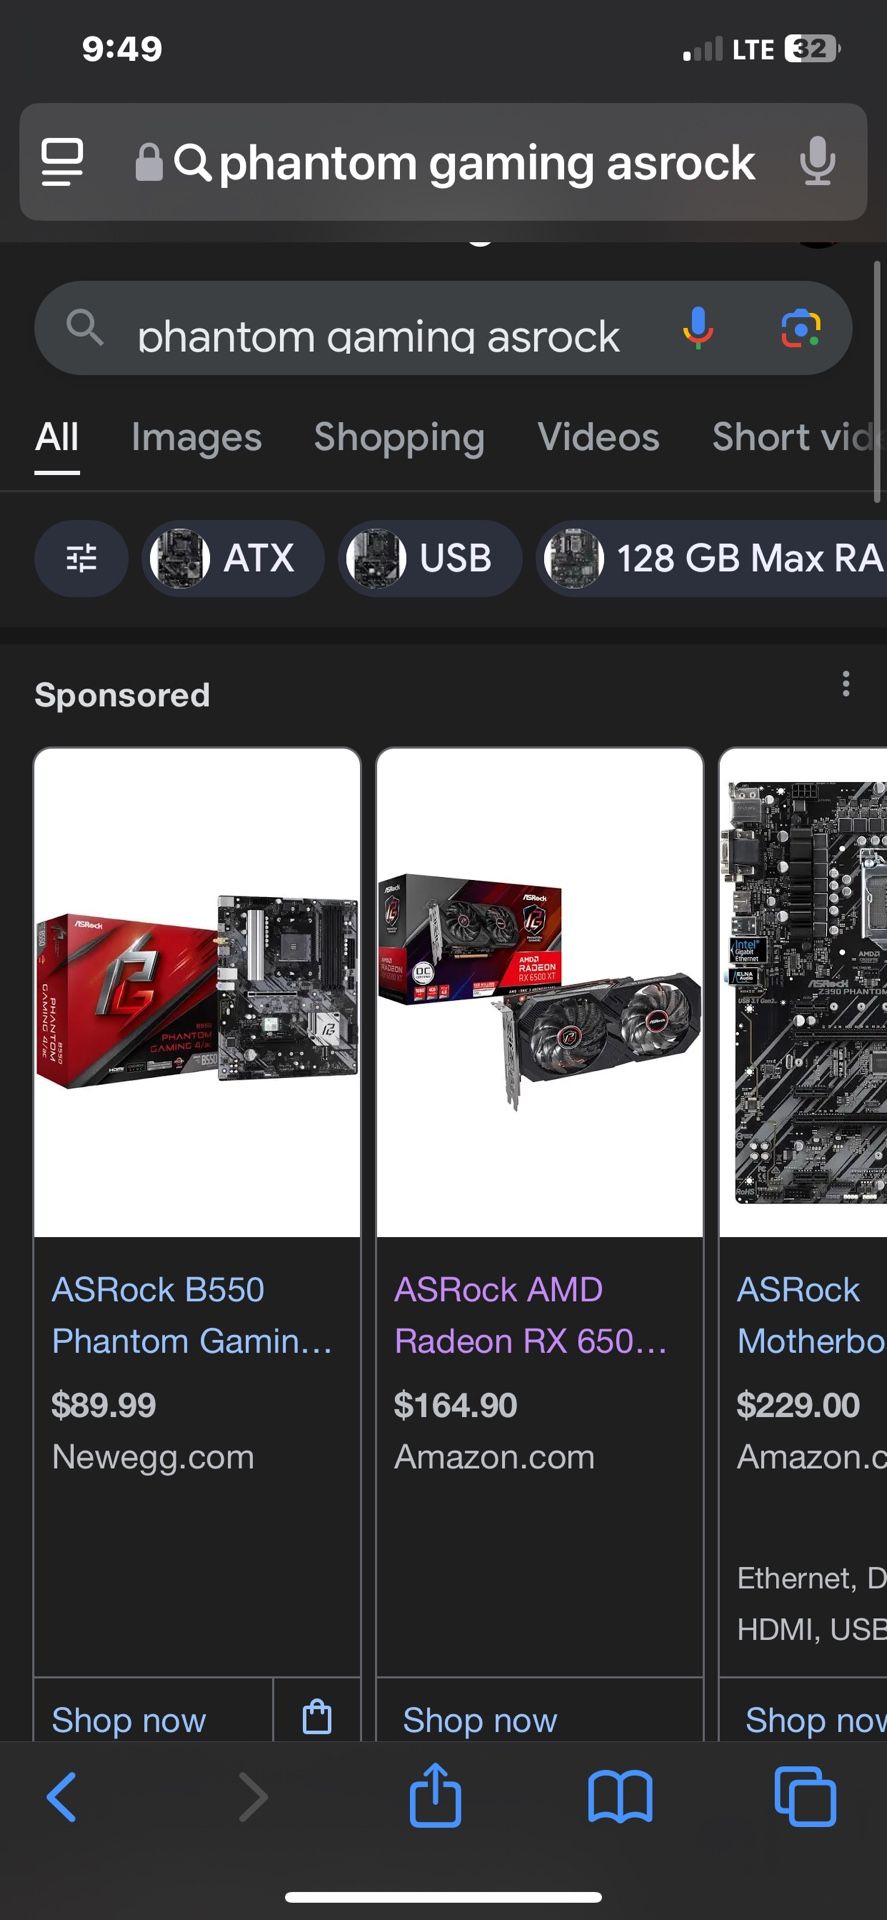Apply the ATX filter chip
The width and height of the screenshot is (887, 1920).
[x=232, y=558]
